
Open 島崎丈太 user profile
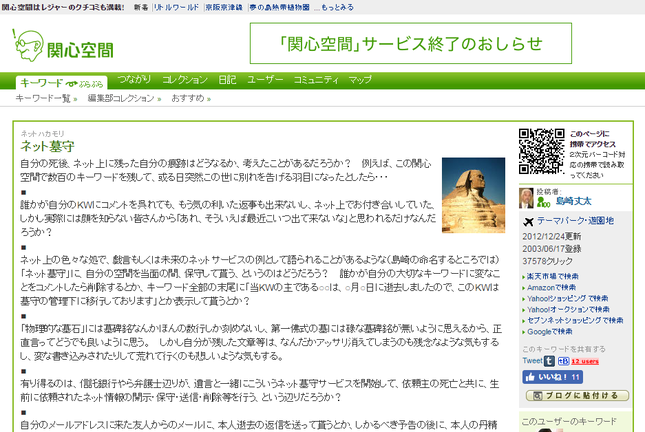coord(574,201)
